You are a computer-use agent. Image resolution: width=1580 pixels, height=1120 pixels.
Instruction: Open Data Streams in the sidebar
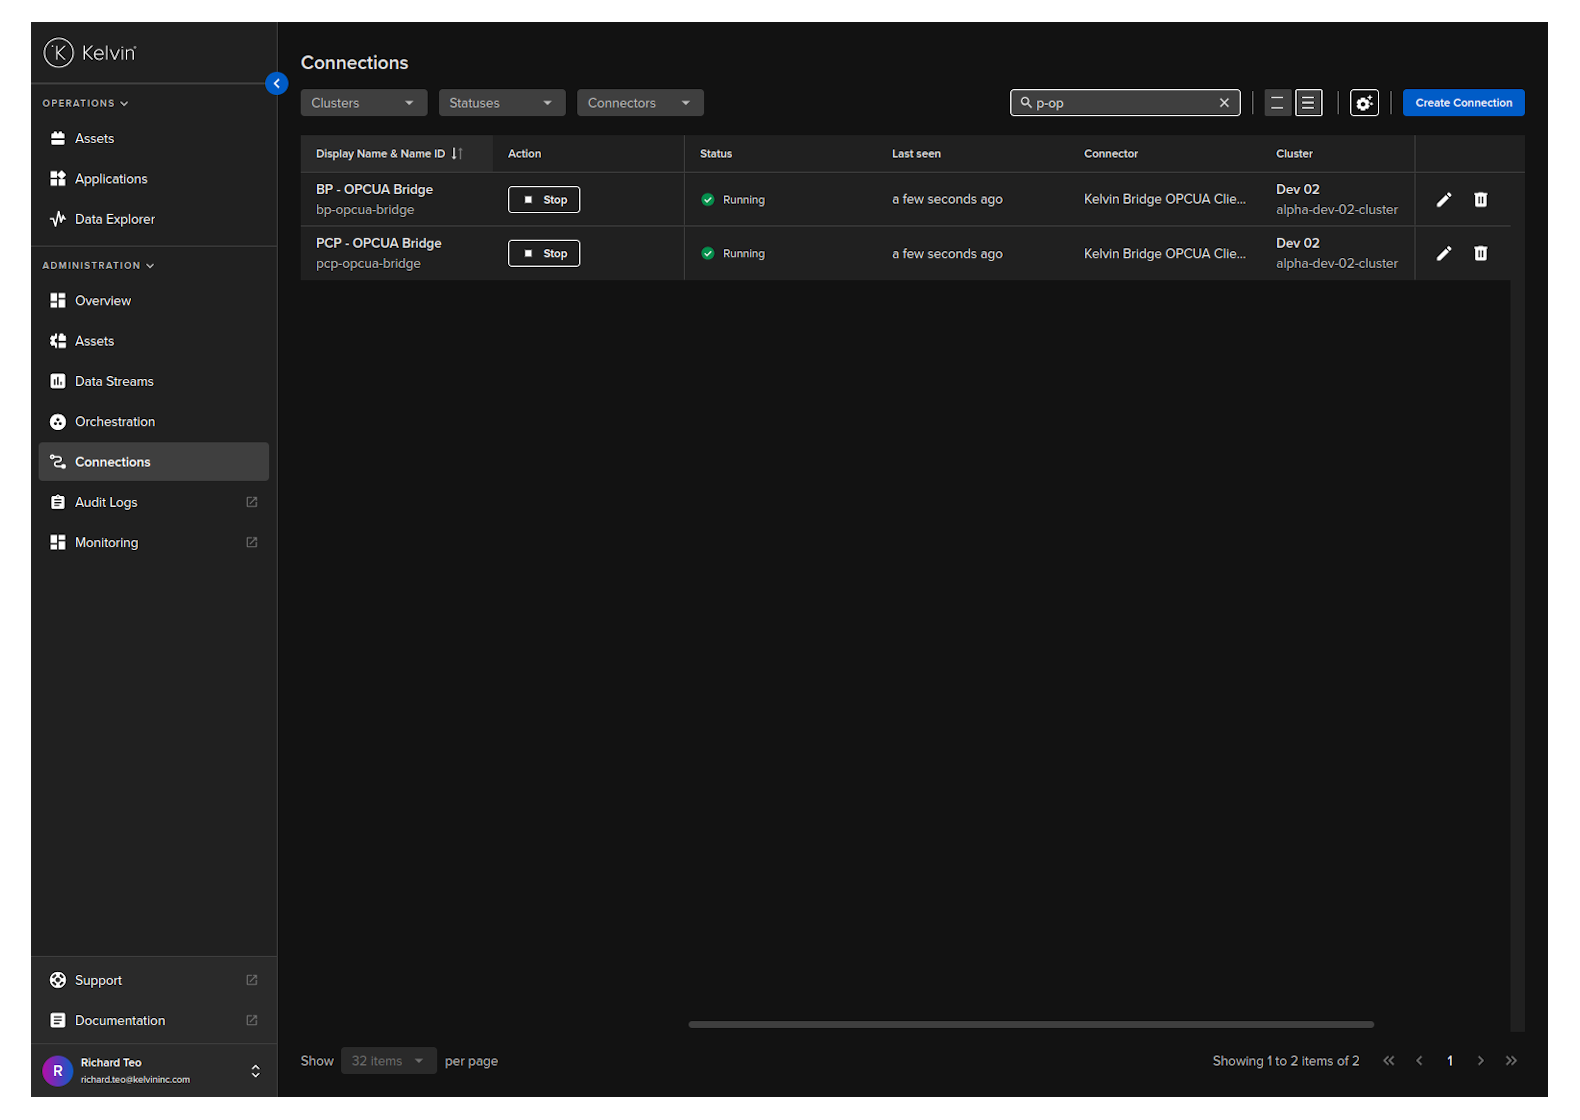pyautogui.click(x=114, y=382)
